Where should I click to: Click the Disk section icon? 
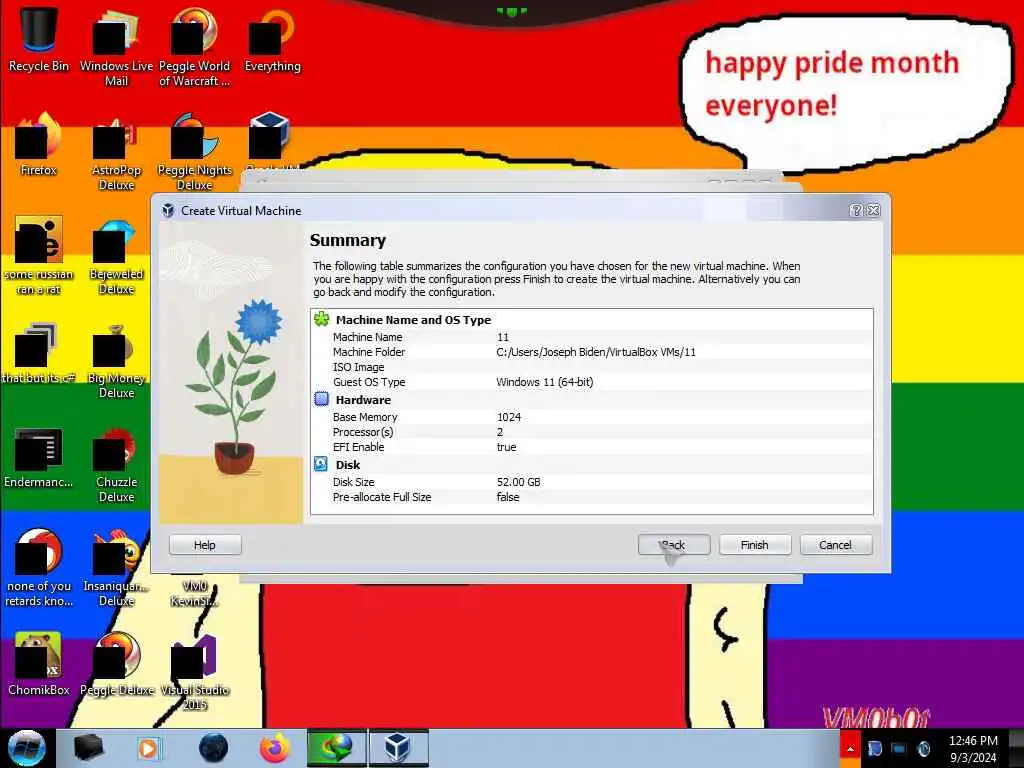[x=321, y=464]
